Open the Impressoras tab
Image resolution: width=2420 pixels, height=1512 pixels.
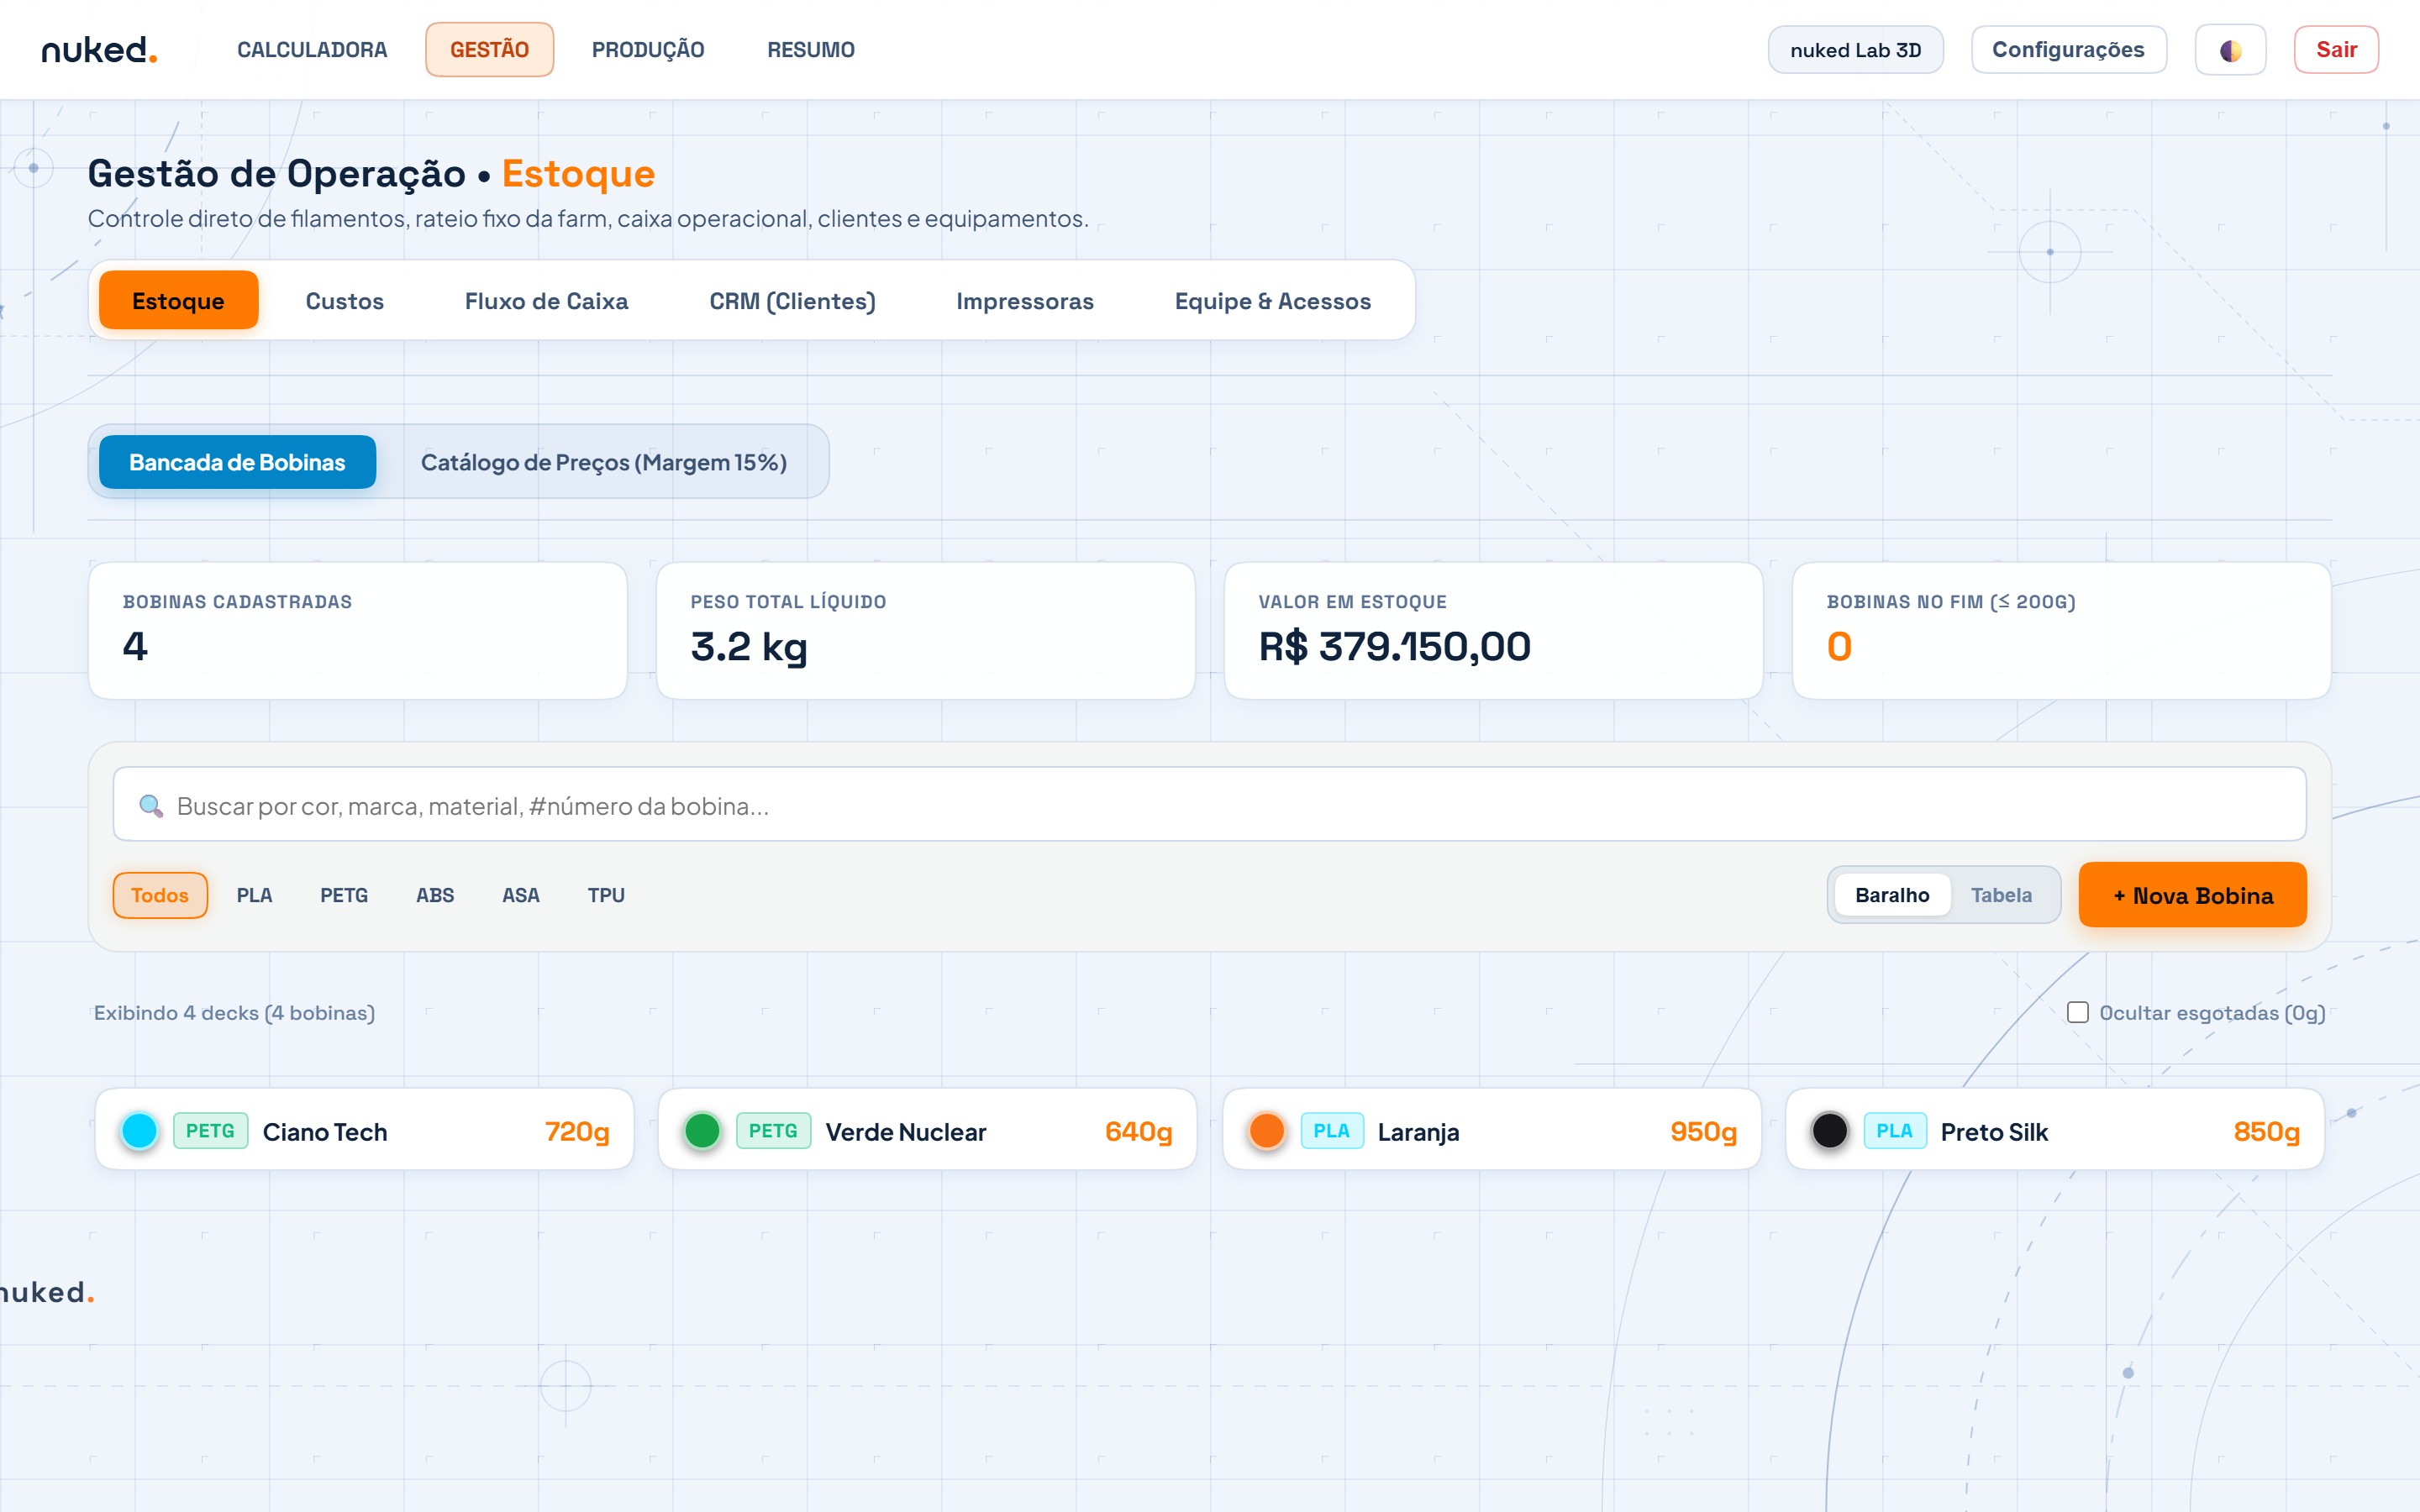1025,300
